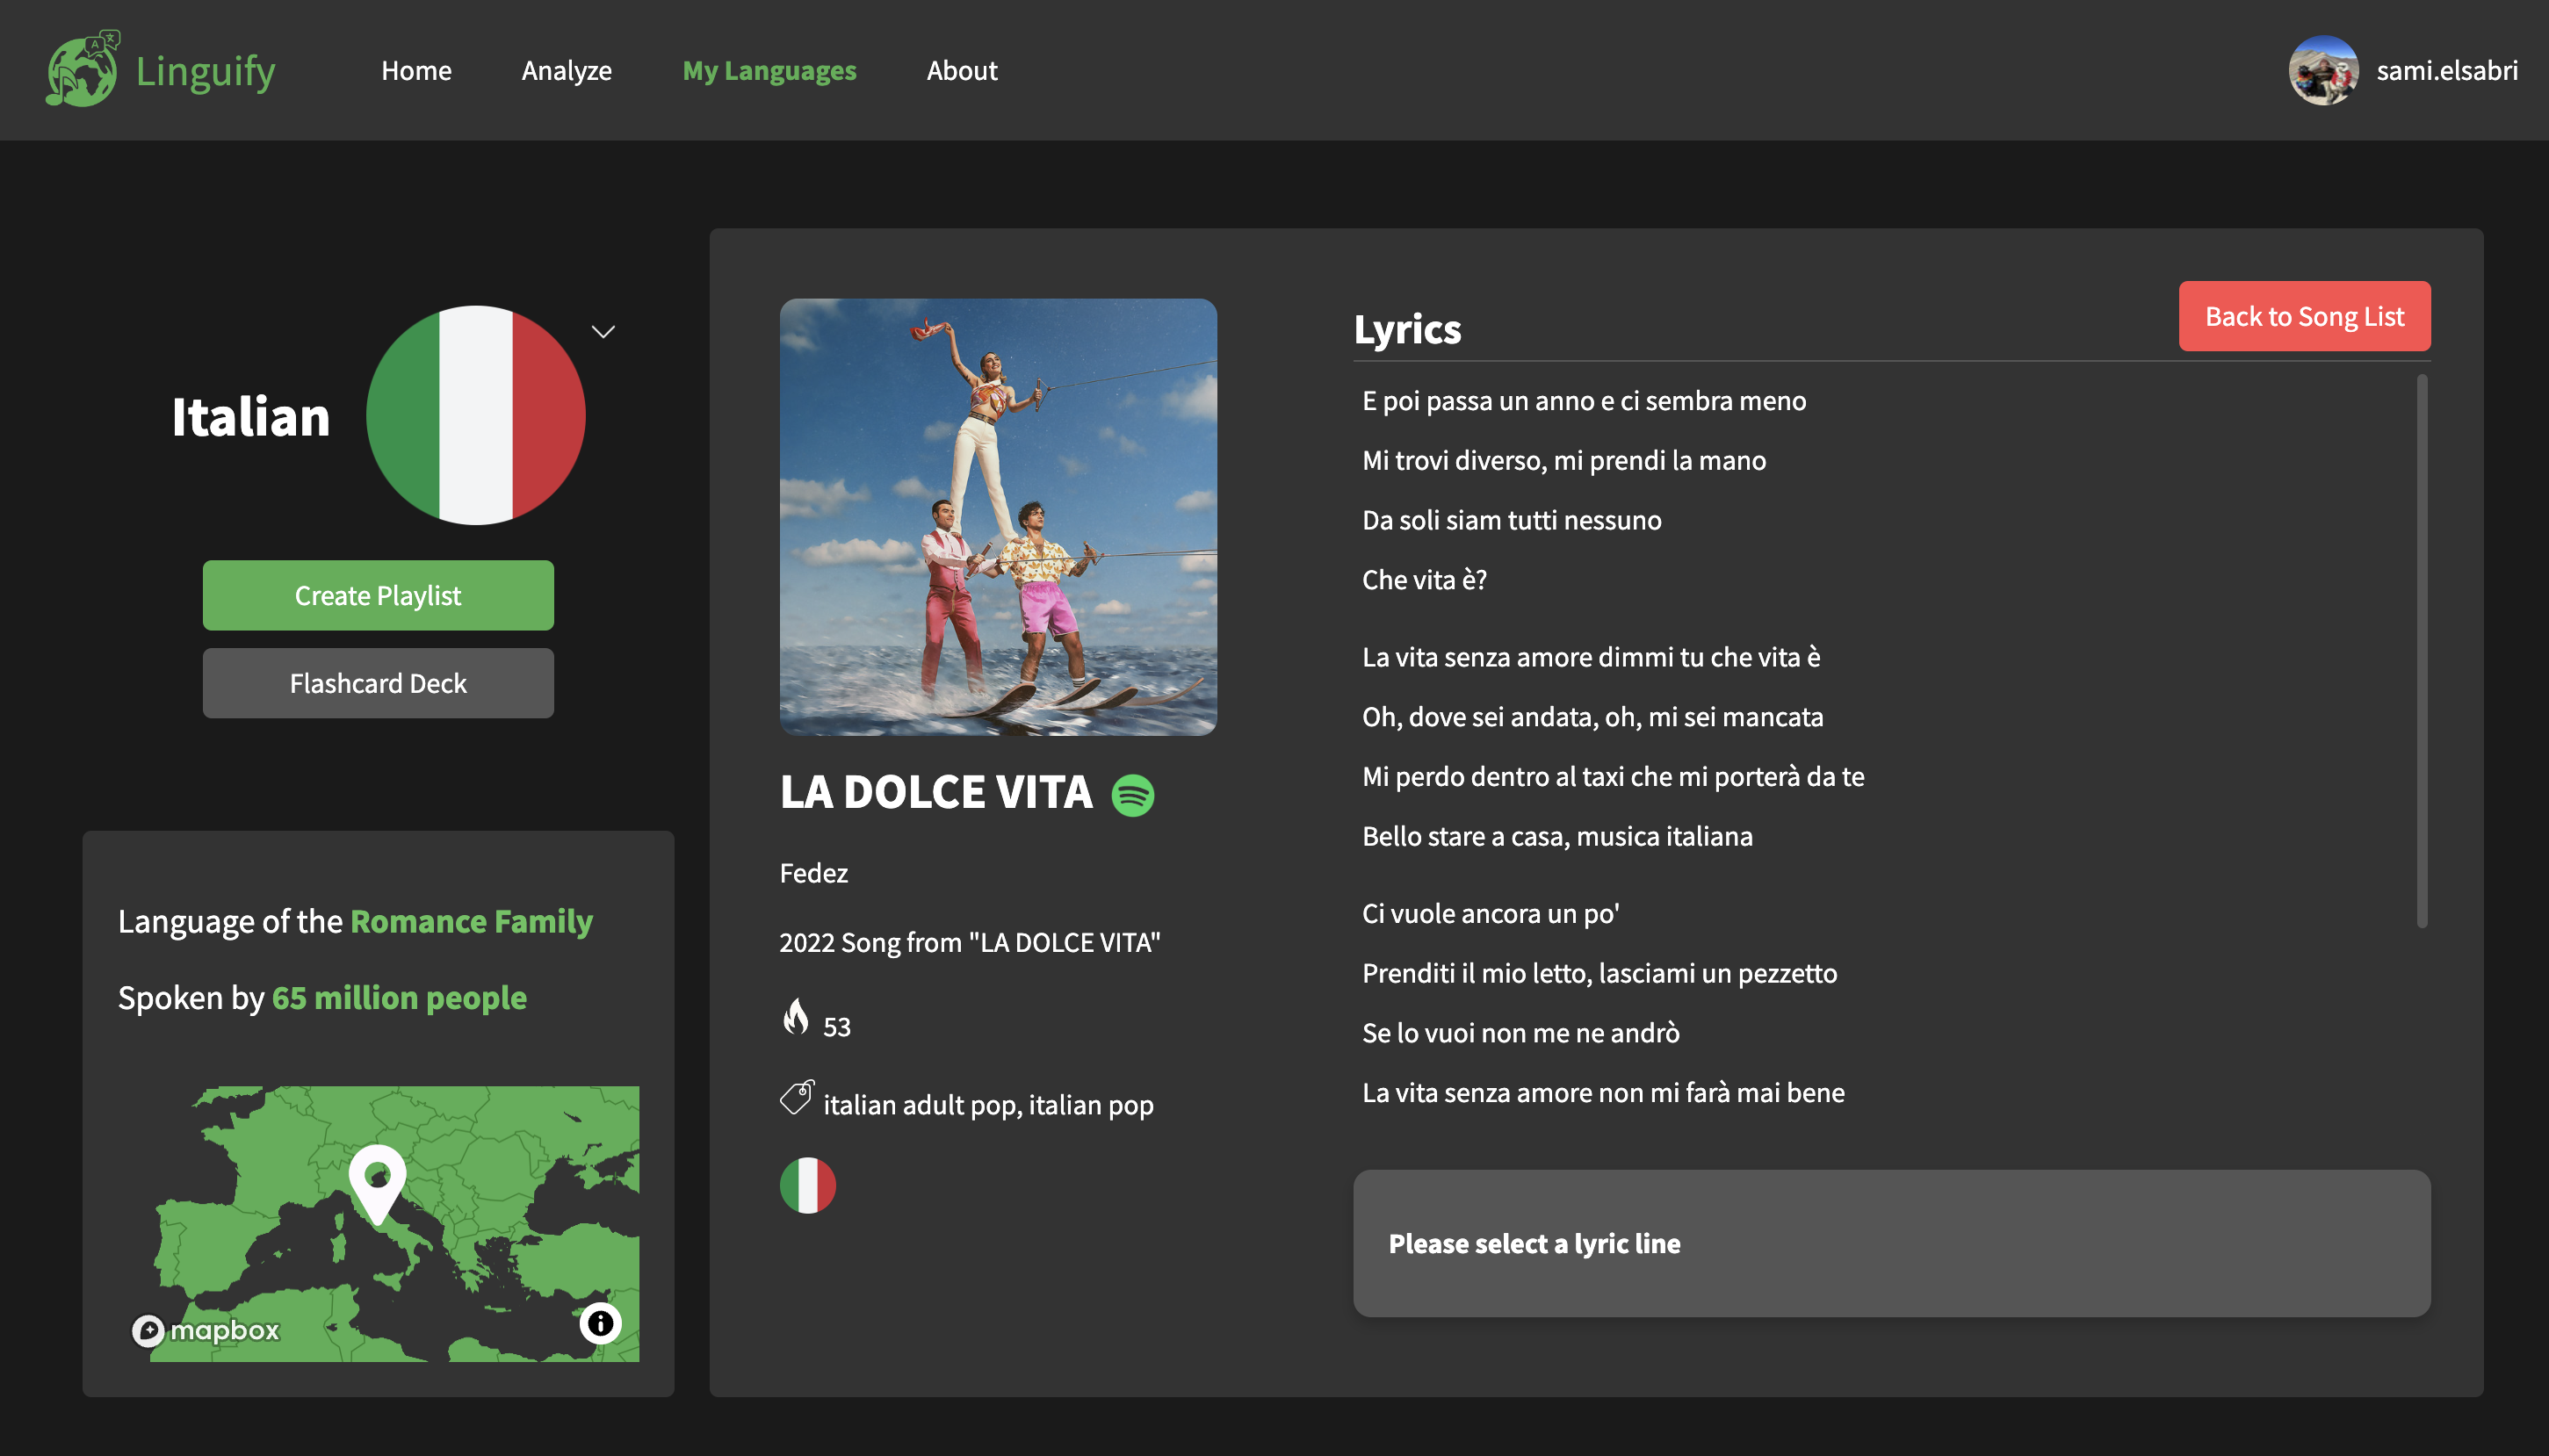Viewport: 2549px width, 1456px height.
Task: Navigate to Home in navbar
Action: 416,70
